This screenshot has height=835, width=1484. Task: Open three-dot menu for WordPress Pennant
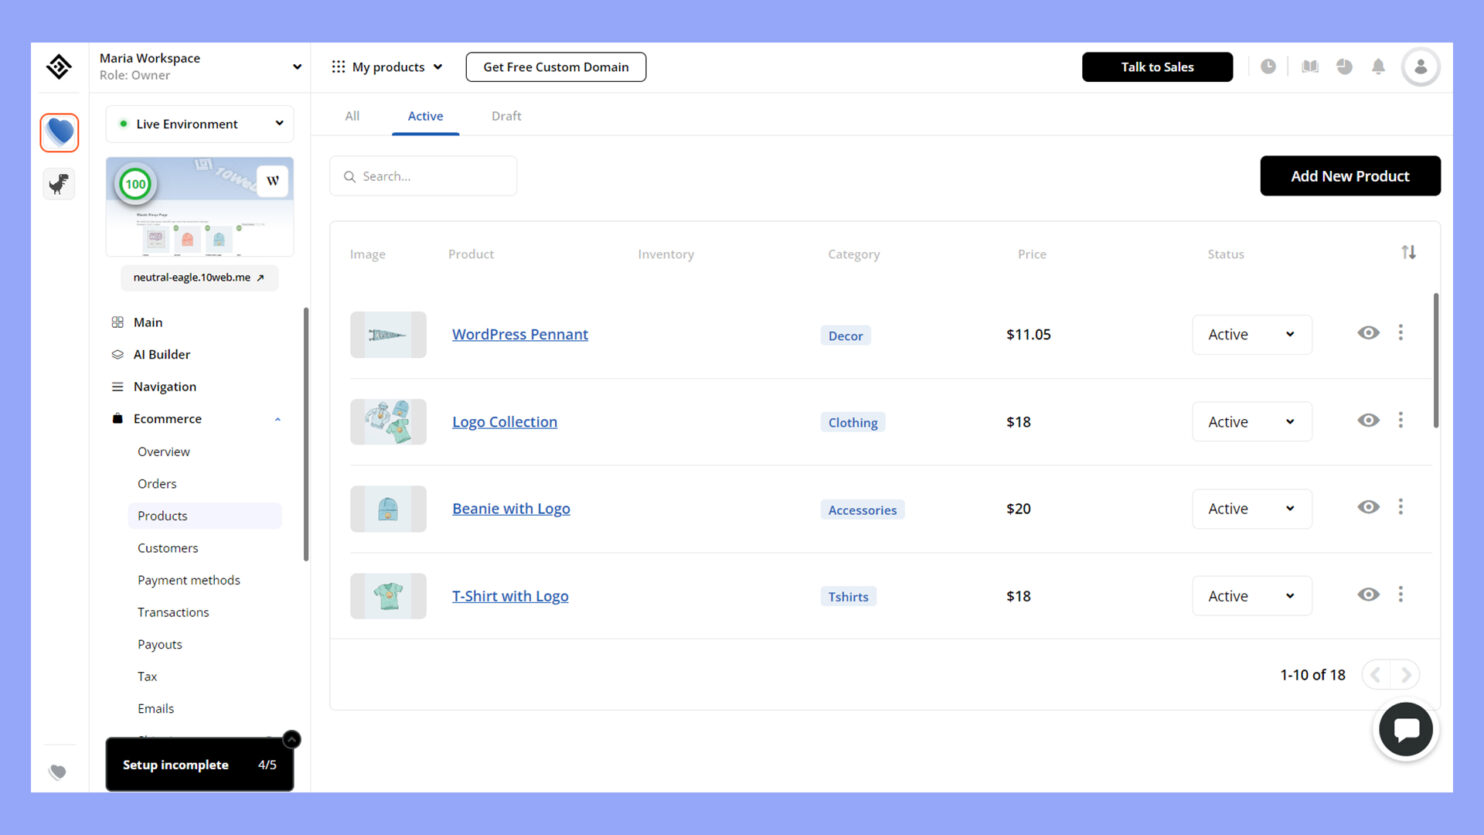tap(1400, 333)
